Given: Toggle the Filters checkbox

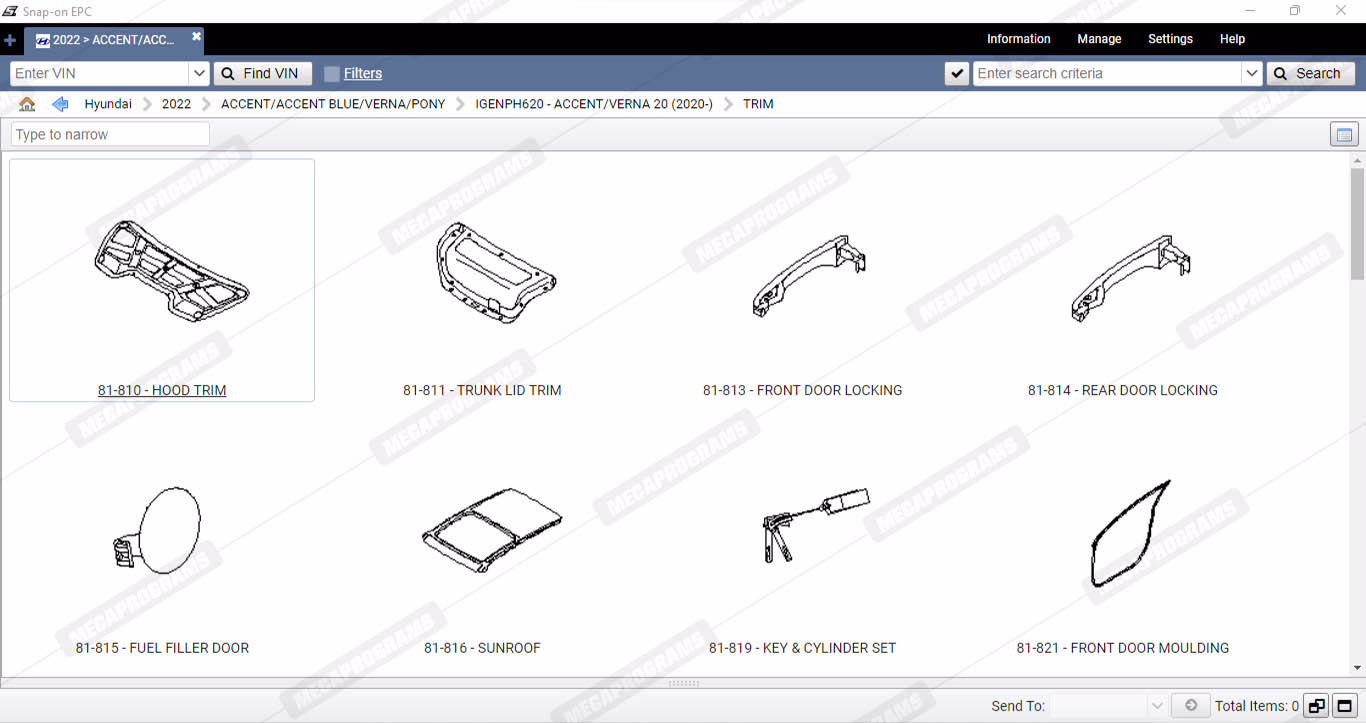Looking at the screenshot, I should (x=332, y=74).
